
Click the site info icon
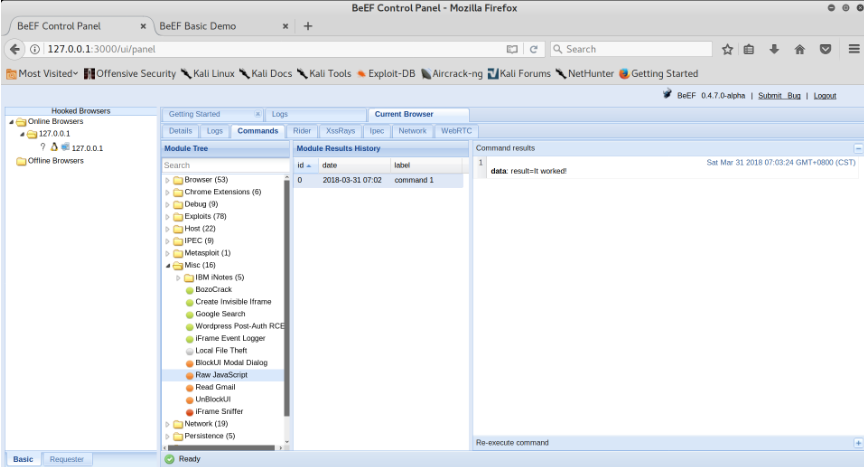coord(35,49)
